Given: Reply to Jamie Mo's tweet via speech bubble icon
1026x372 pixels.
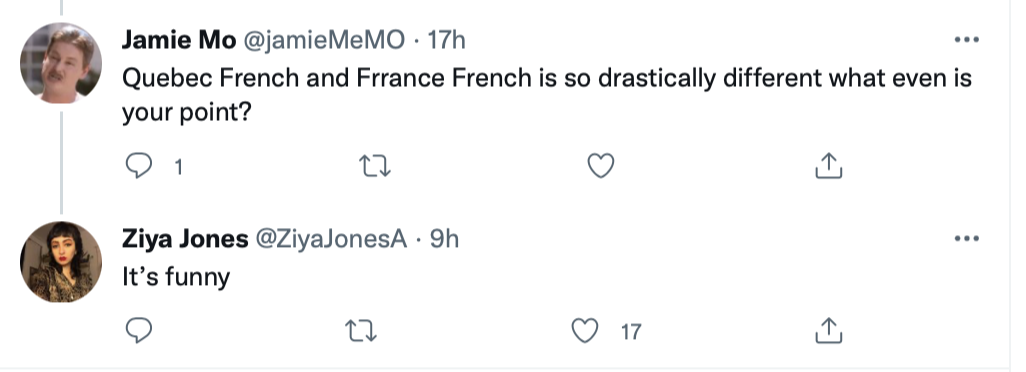Looking at the screenshot, I should 138,166.
